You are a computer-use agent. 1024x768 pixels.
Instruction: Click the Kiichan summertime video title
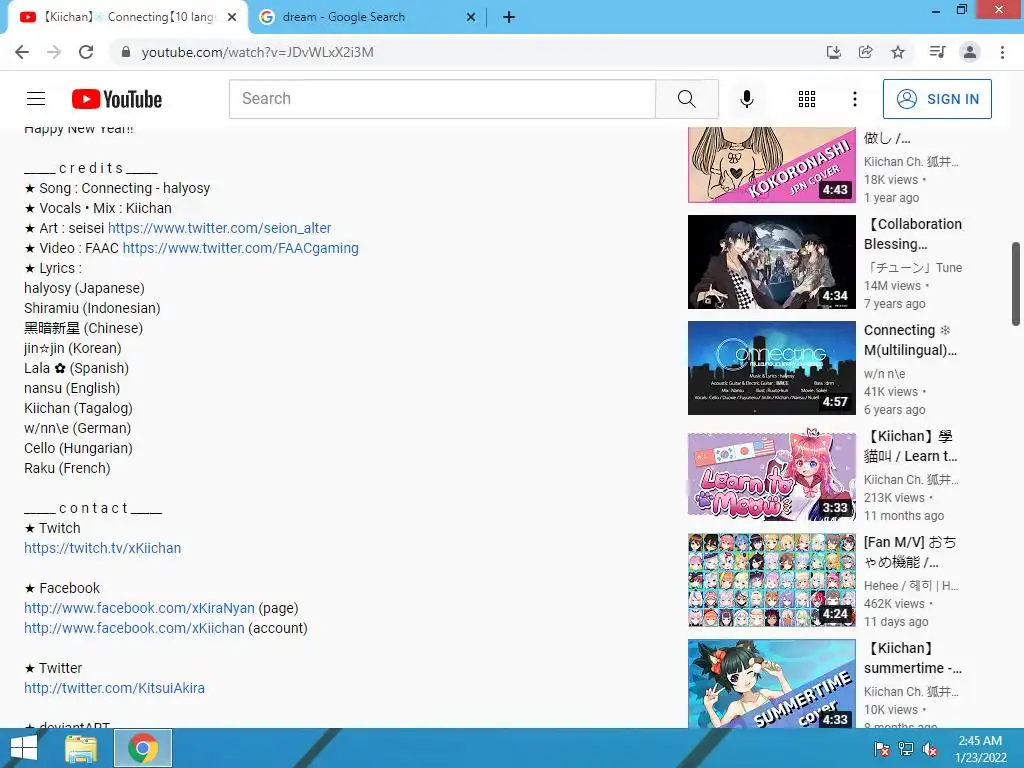tap(913, 658)
